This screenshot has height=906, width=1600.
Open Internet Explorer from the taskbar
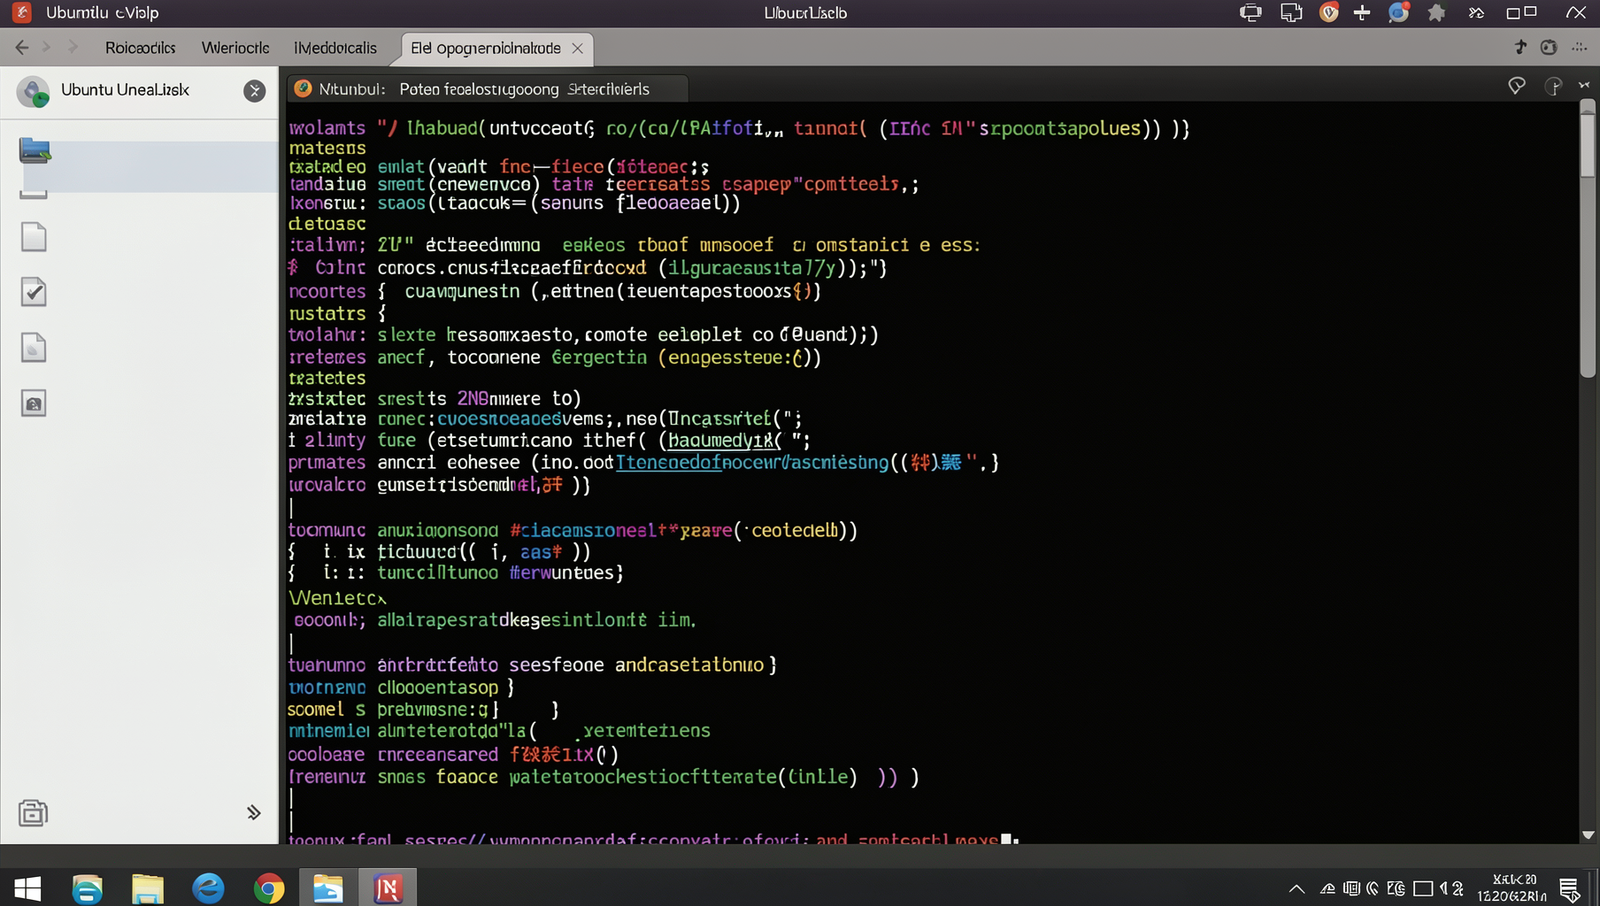tap(208, 888)
